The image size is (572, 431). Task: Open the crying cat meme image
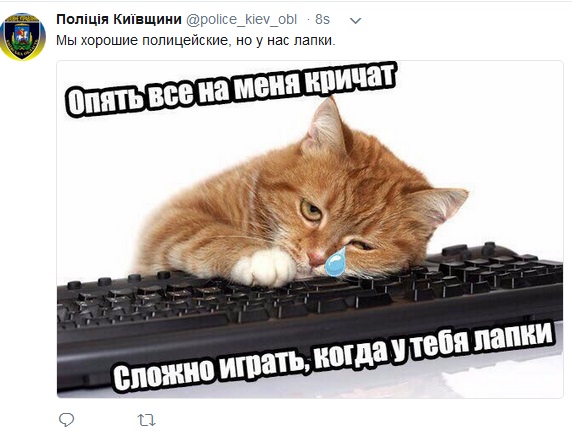pyautogui.click(x=310, y=229)
